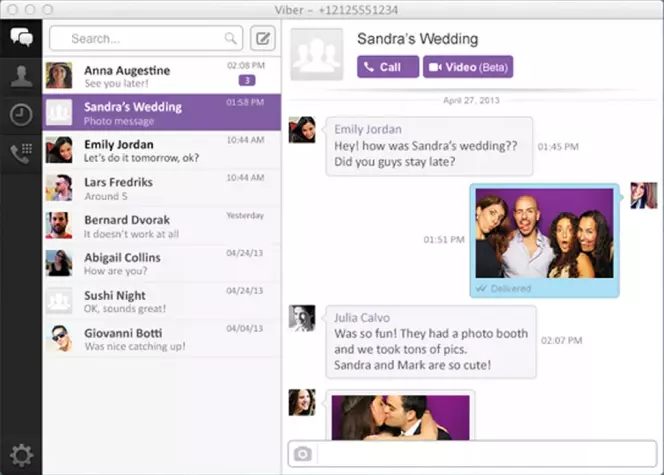Image resolution: width=664 pixels, height=475 pixels.
Task: Open the Anna Augestine conversation
Action: pyautogui.click(x=162, y=75)
